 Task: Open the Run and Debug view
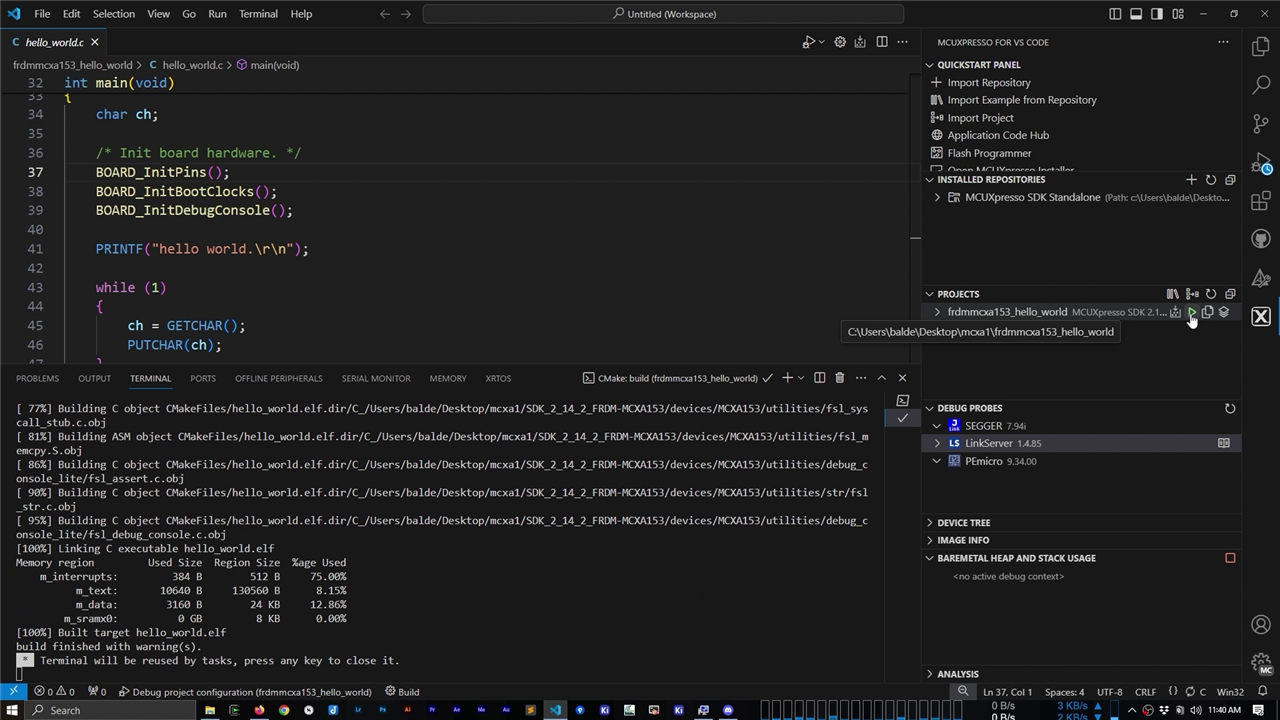tap(1260, 162)
